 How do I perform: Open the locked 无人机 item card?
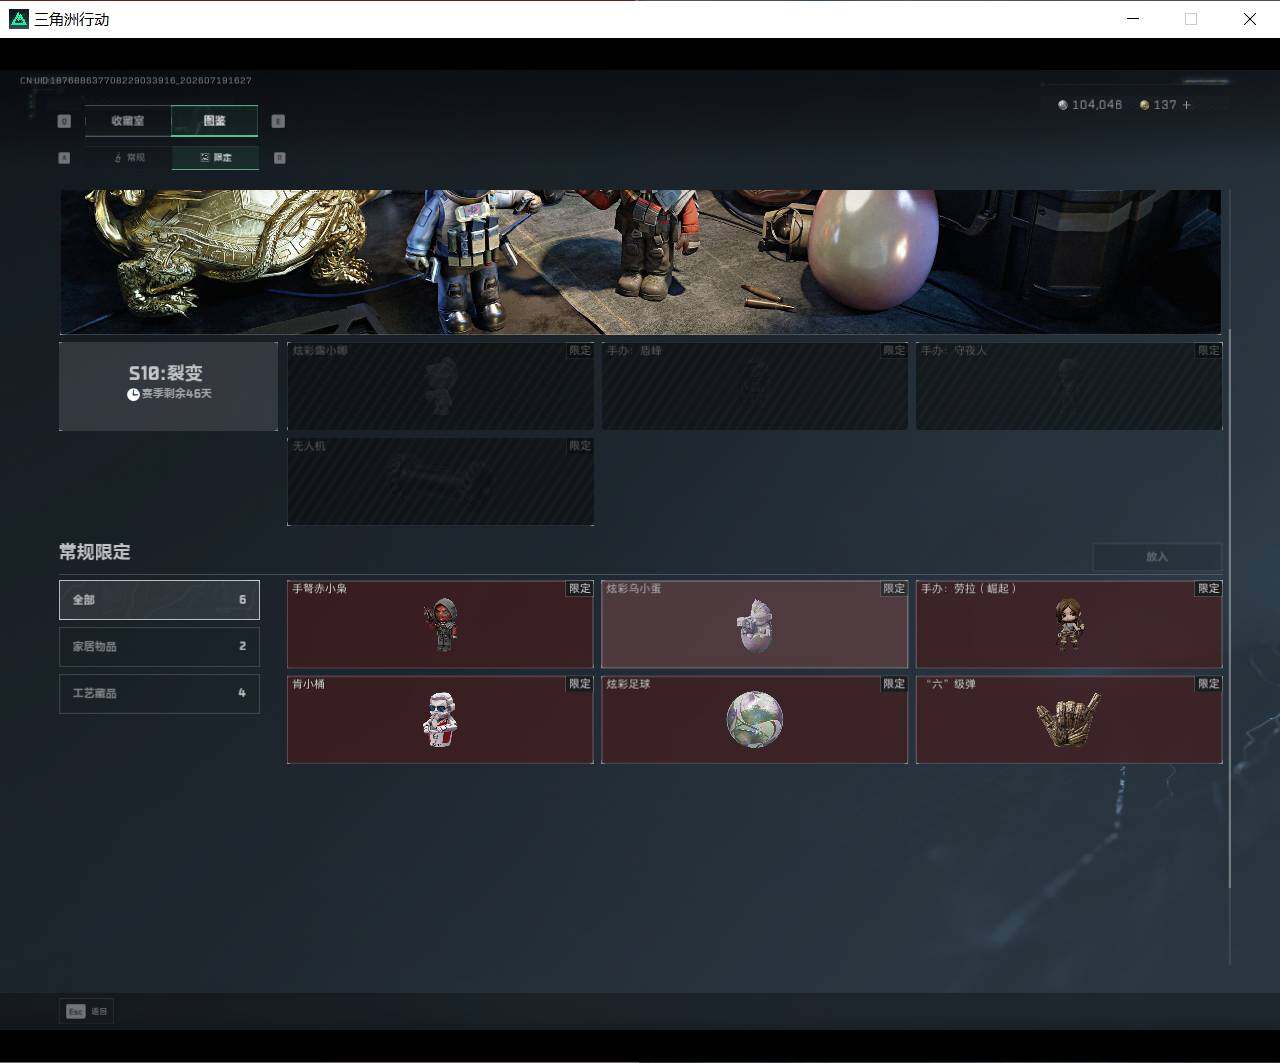(x=440, y=481)
